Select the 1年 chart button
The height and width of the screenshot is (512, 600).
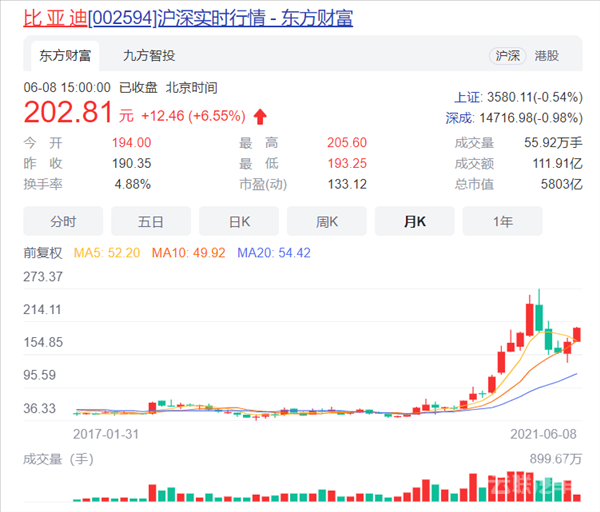502,221
